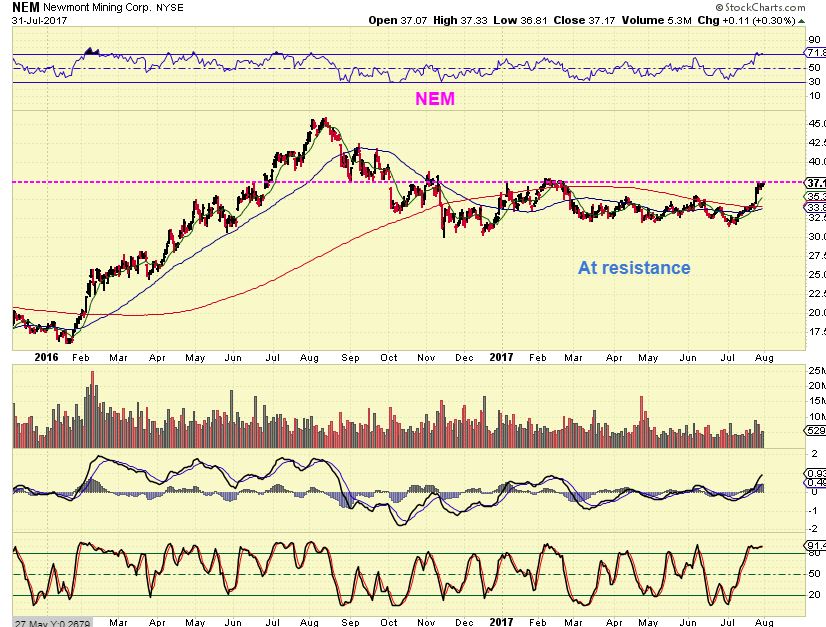Click the stochastic axis label 20
Viewport: 826px width, 627px height.
pyautogui.click(x=814, y=594)
